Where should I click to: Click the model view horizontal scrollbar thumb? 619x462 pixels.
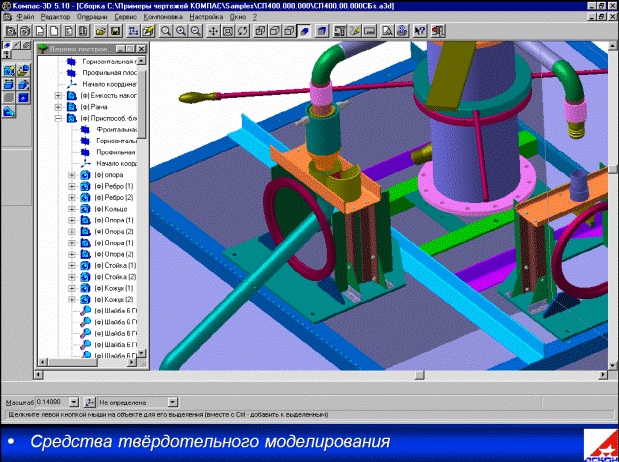(420, 375)
